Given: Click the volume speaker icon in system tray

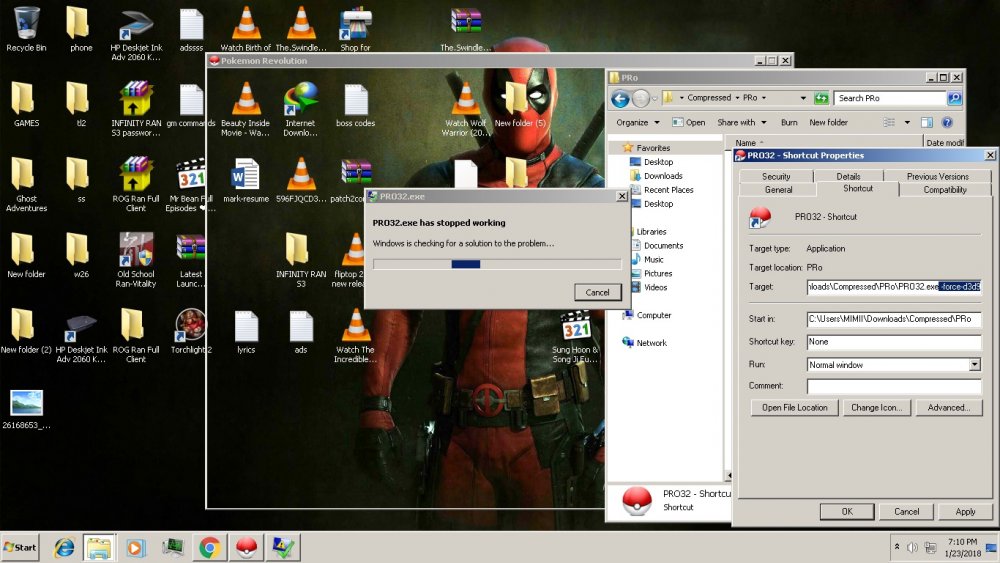Looking at the screenshot, I should click(x=912, y=547).
